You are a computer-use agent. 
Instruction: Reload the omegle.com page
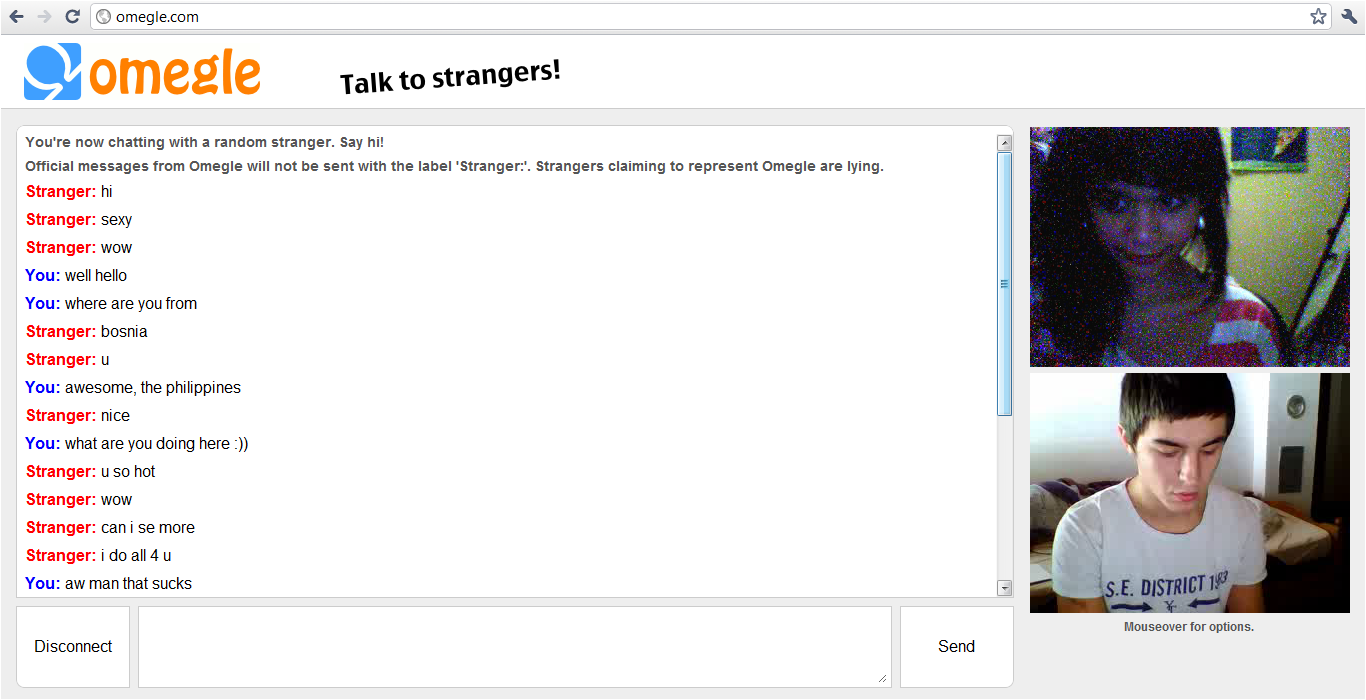pos(72,17)
